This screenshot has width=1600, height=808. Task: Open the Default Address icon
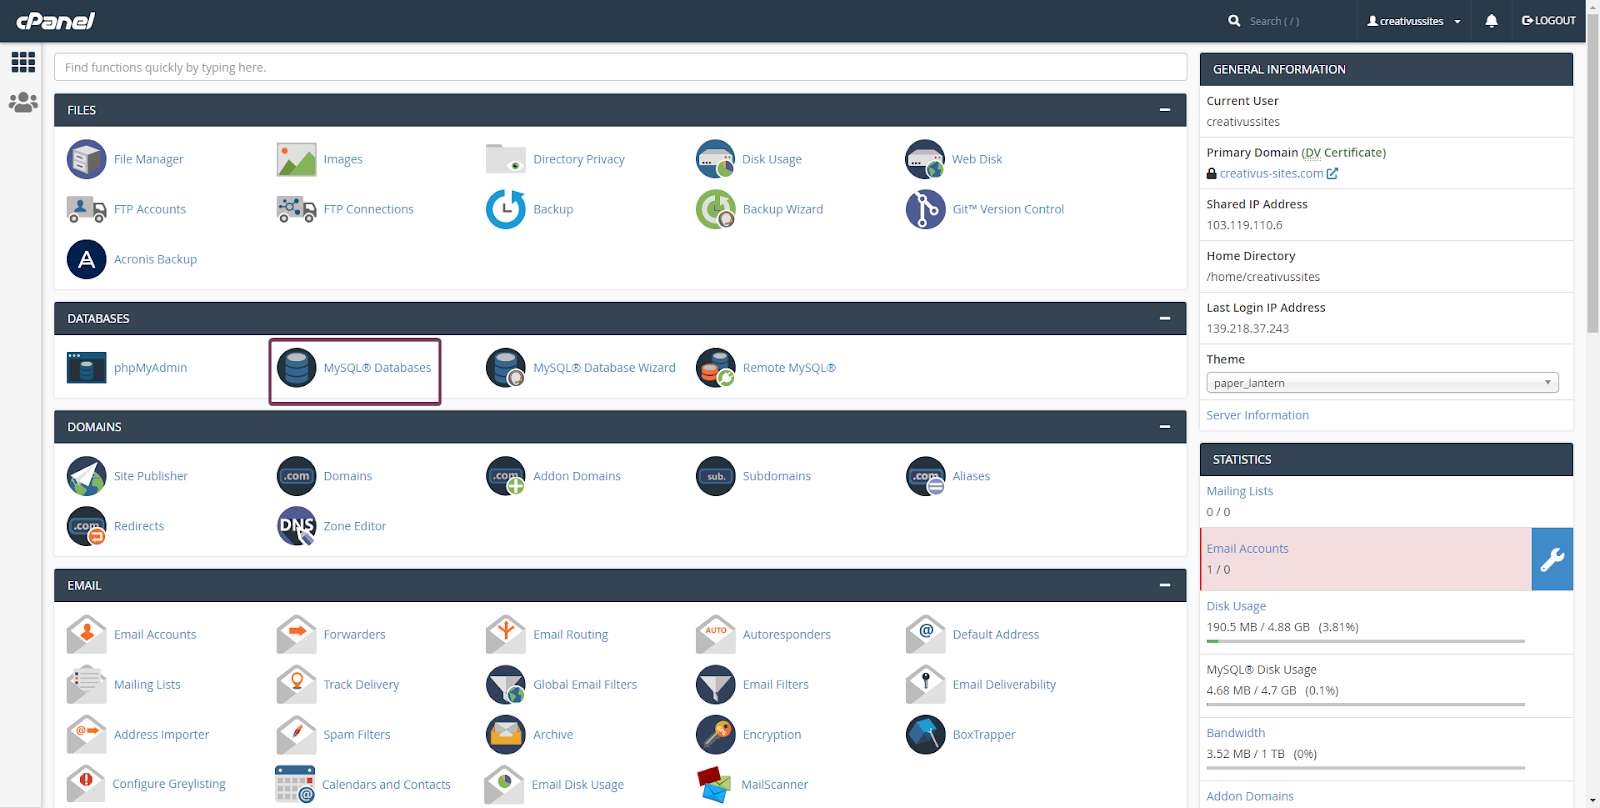(x=925, y=635)
